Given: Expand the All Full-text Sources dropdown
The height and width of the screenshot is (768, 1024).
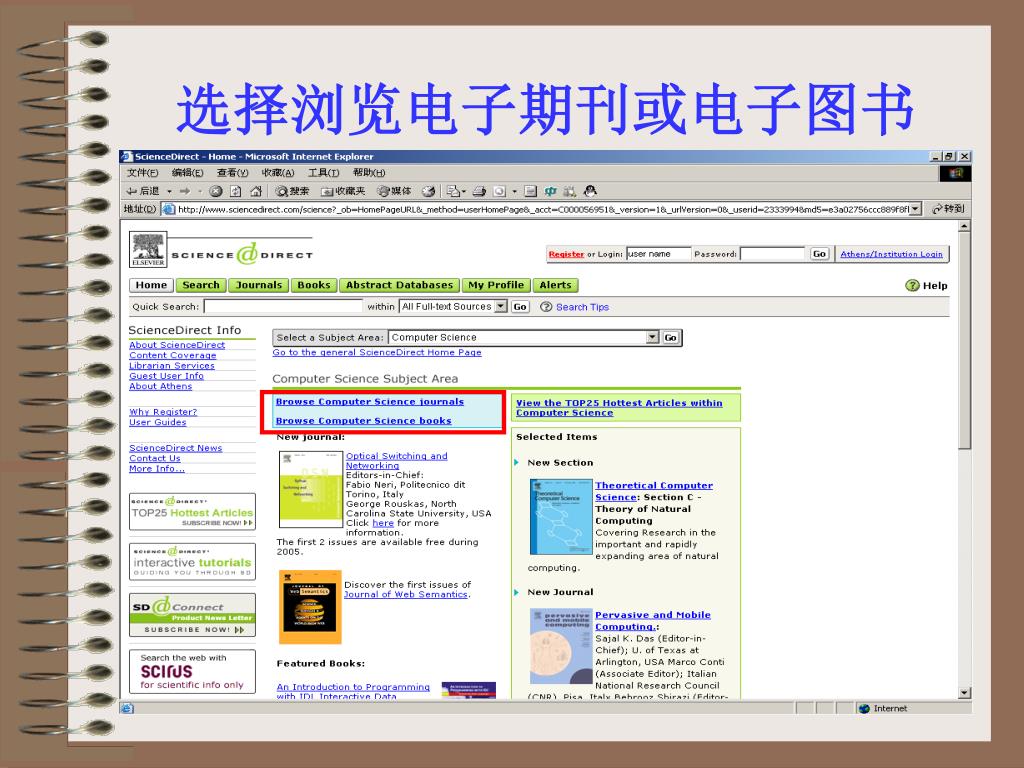Looking at the screenshot, I should 501,306.
